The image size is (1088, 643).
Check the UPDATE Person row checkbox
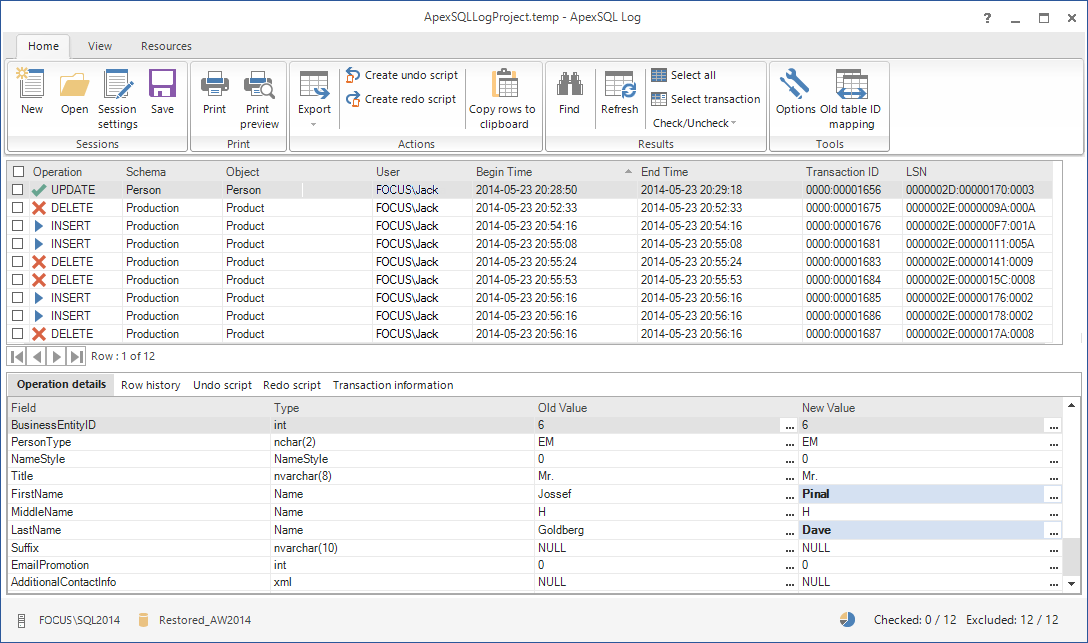(18, 189)
